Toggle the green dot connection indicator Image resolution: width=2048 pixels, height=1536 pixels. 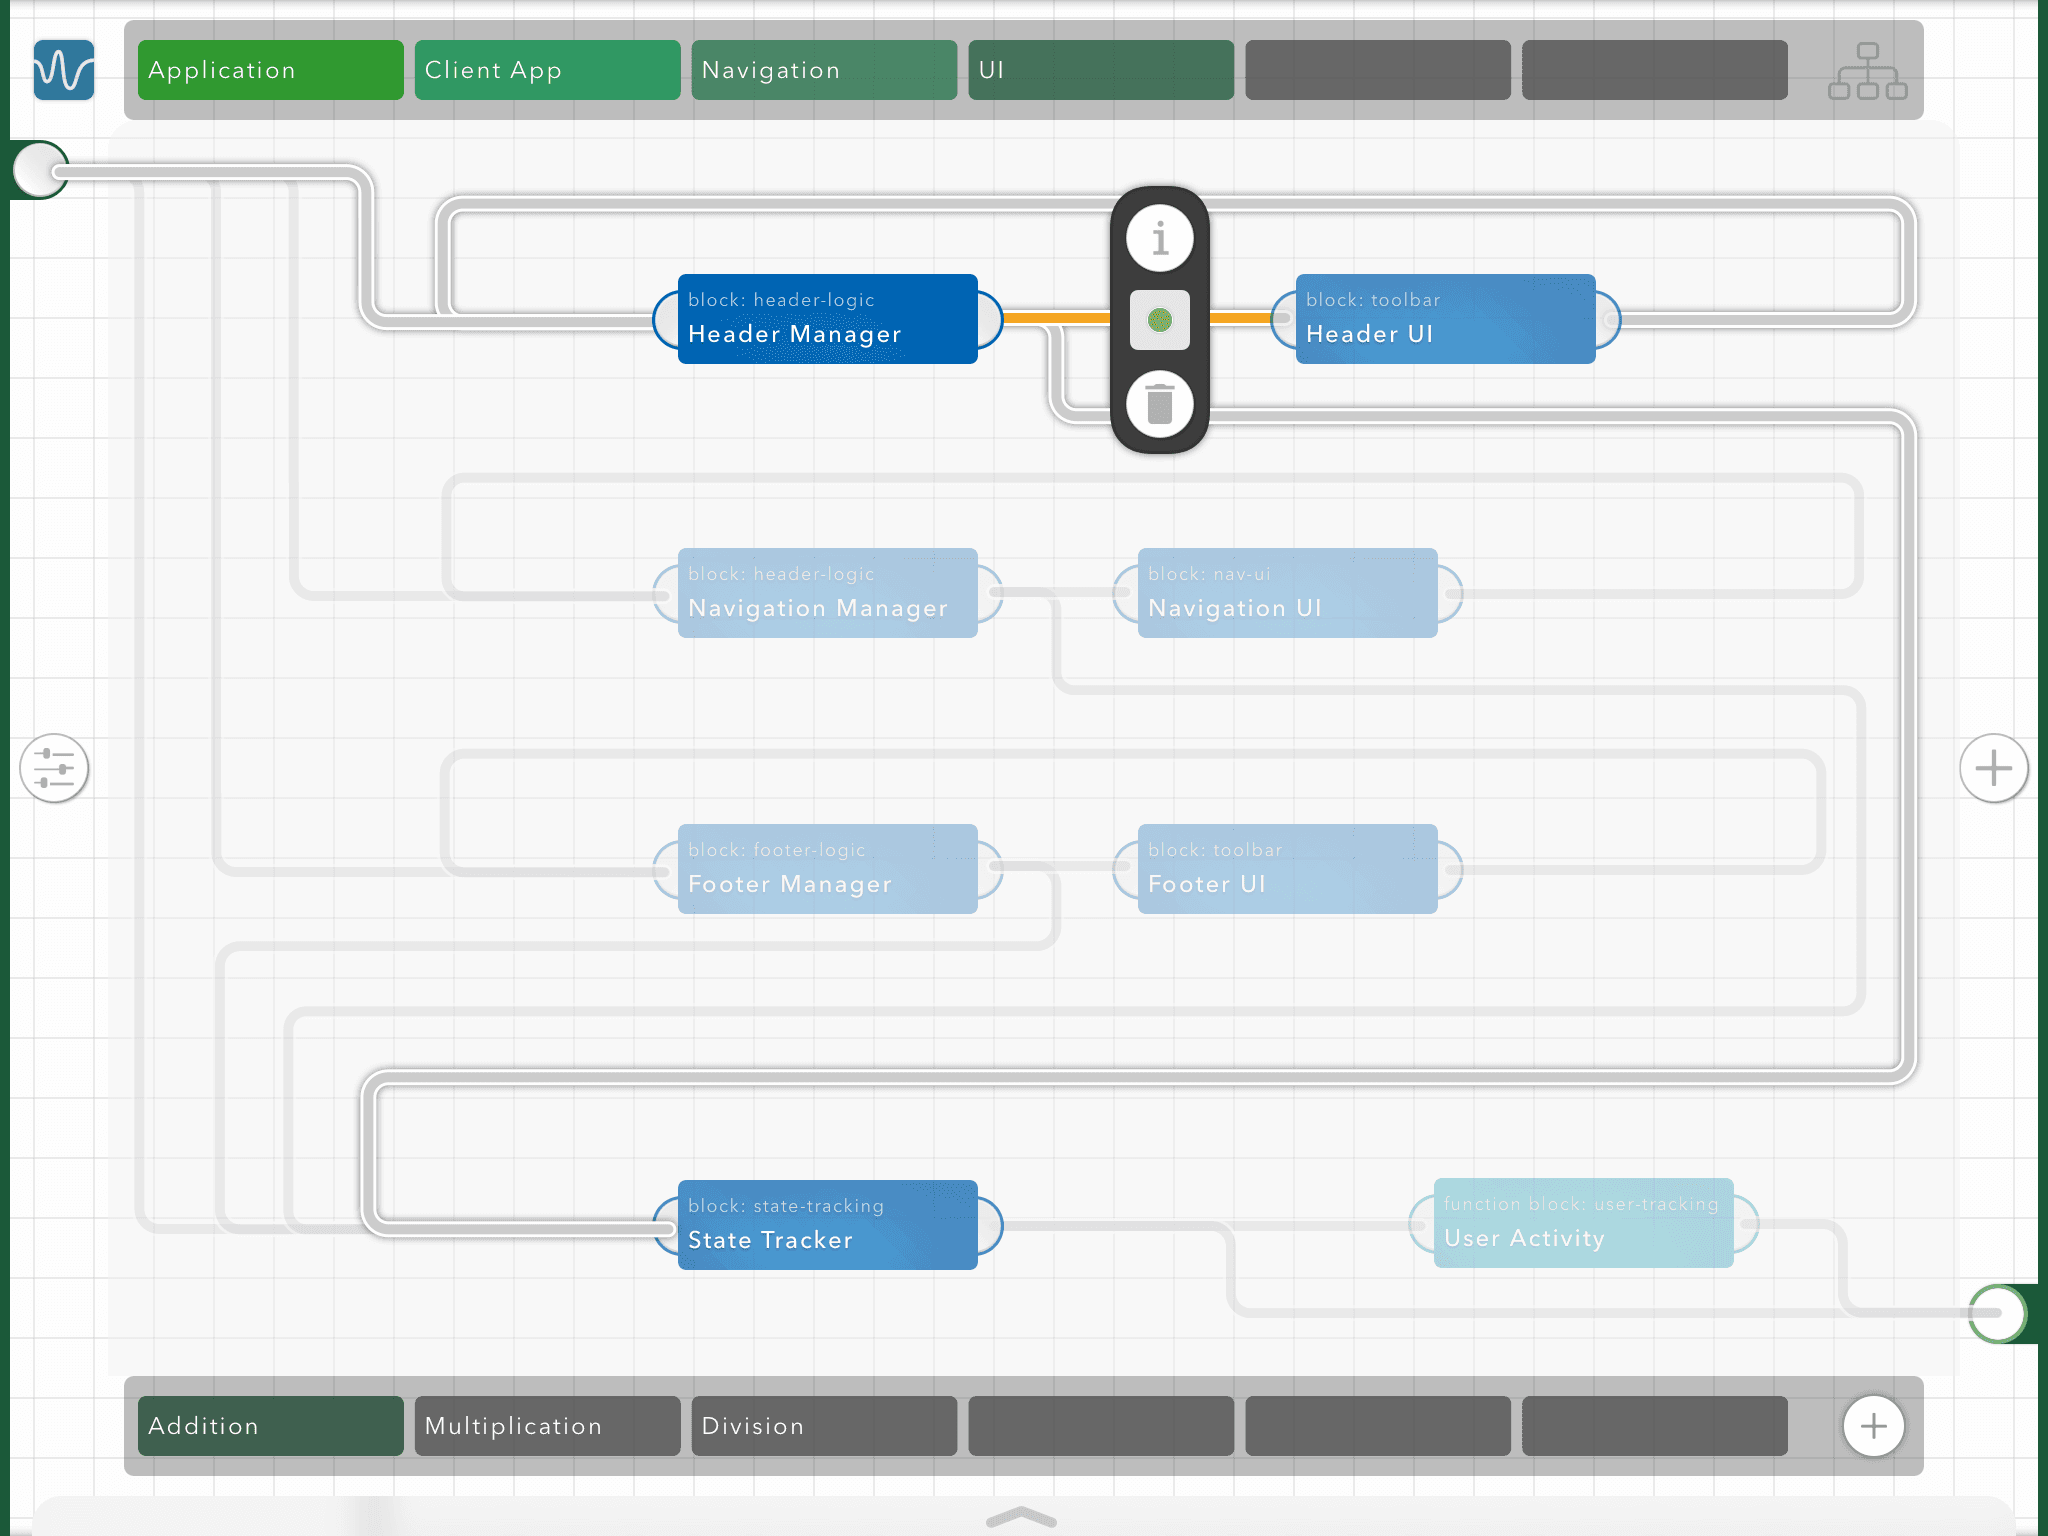click(1159, 320)
